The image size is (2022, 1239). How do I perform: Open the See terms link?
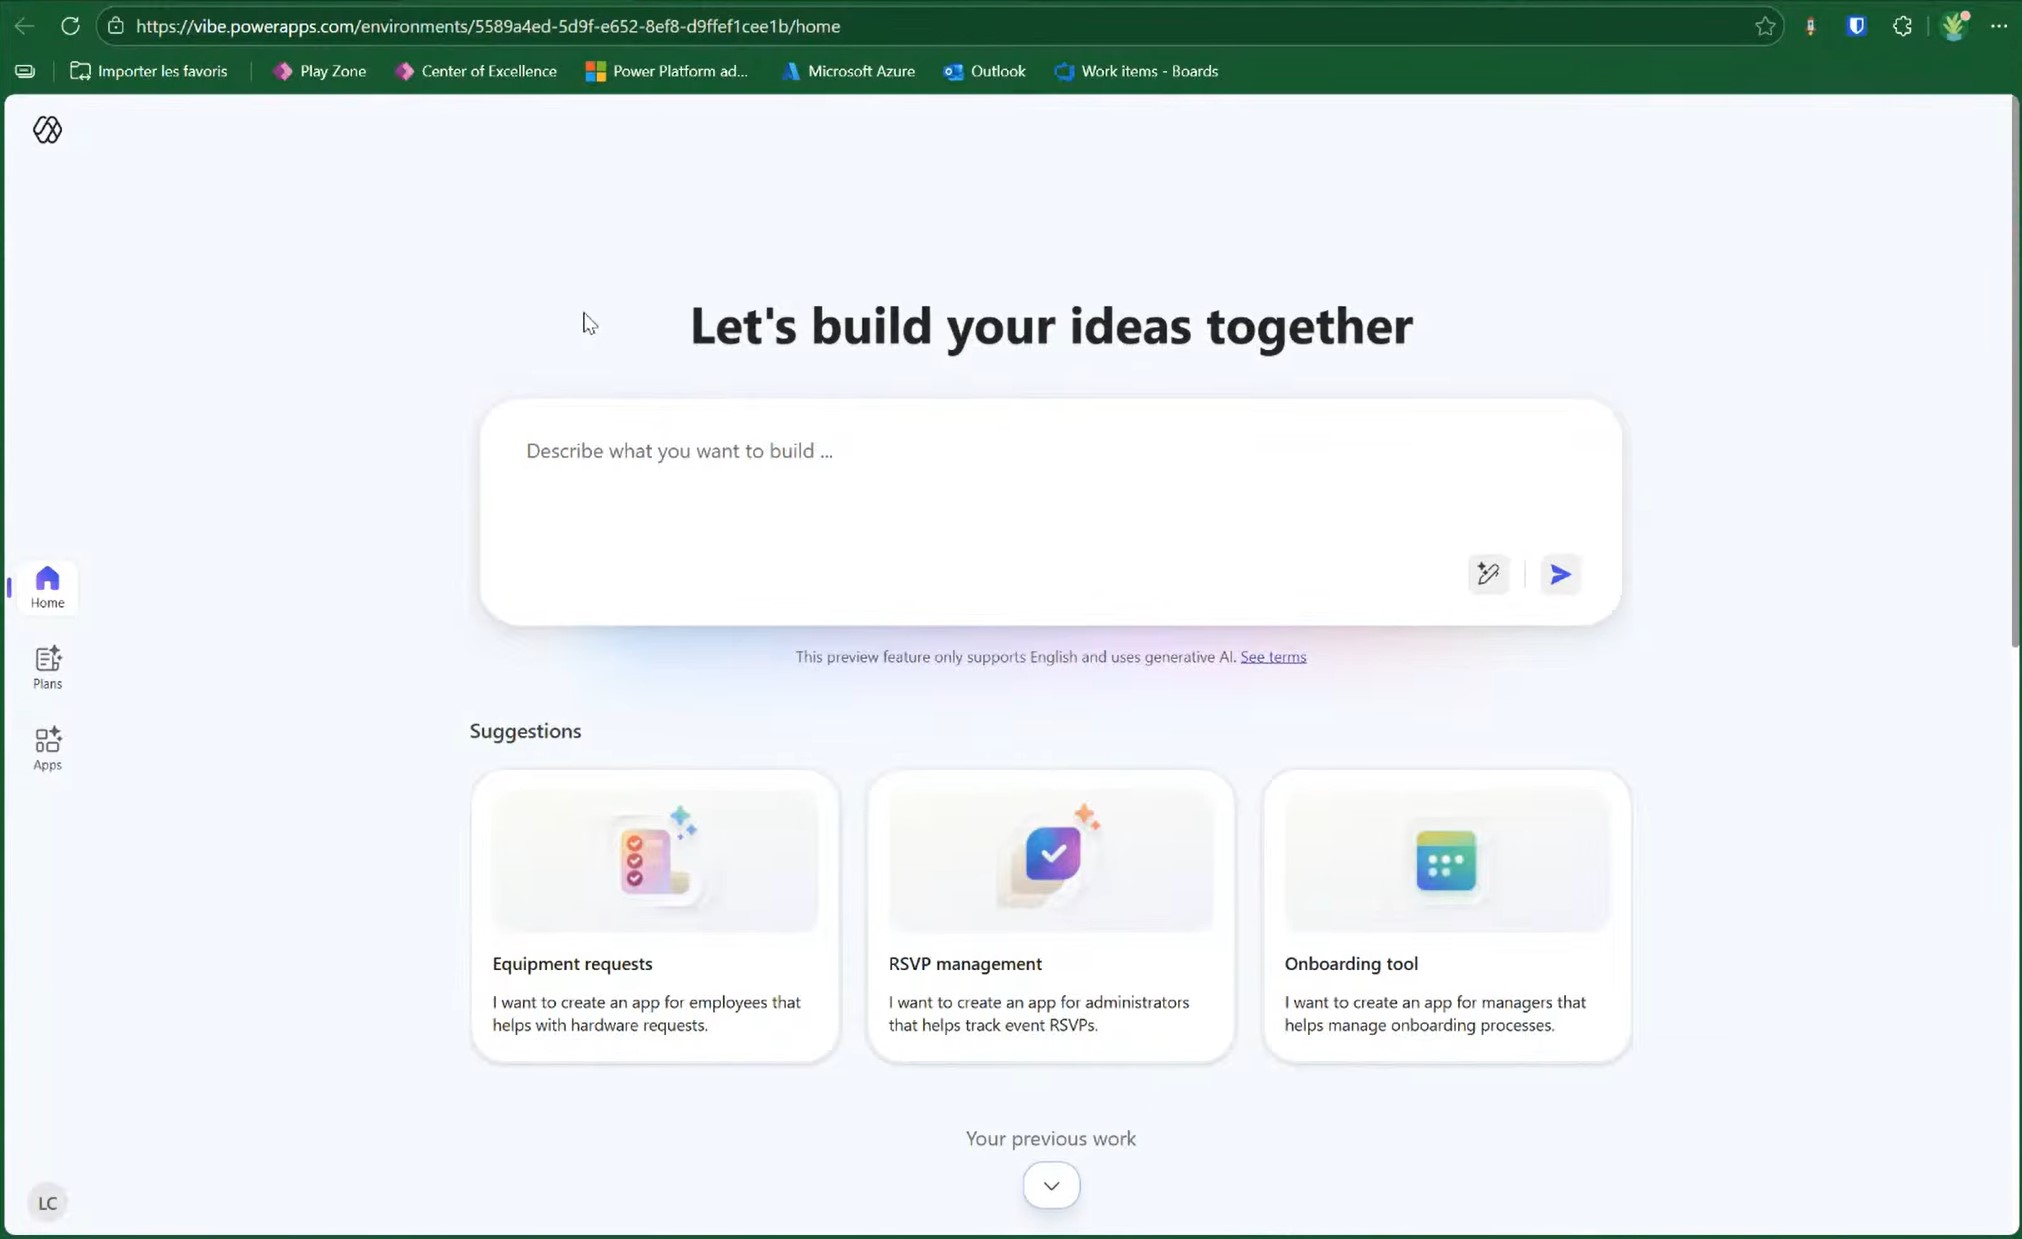(x=1272, y=657)
